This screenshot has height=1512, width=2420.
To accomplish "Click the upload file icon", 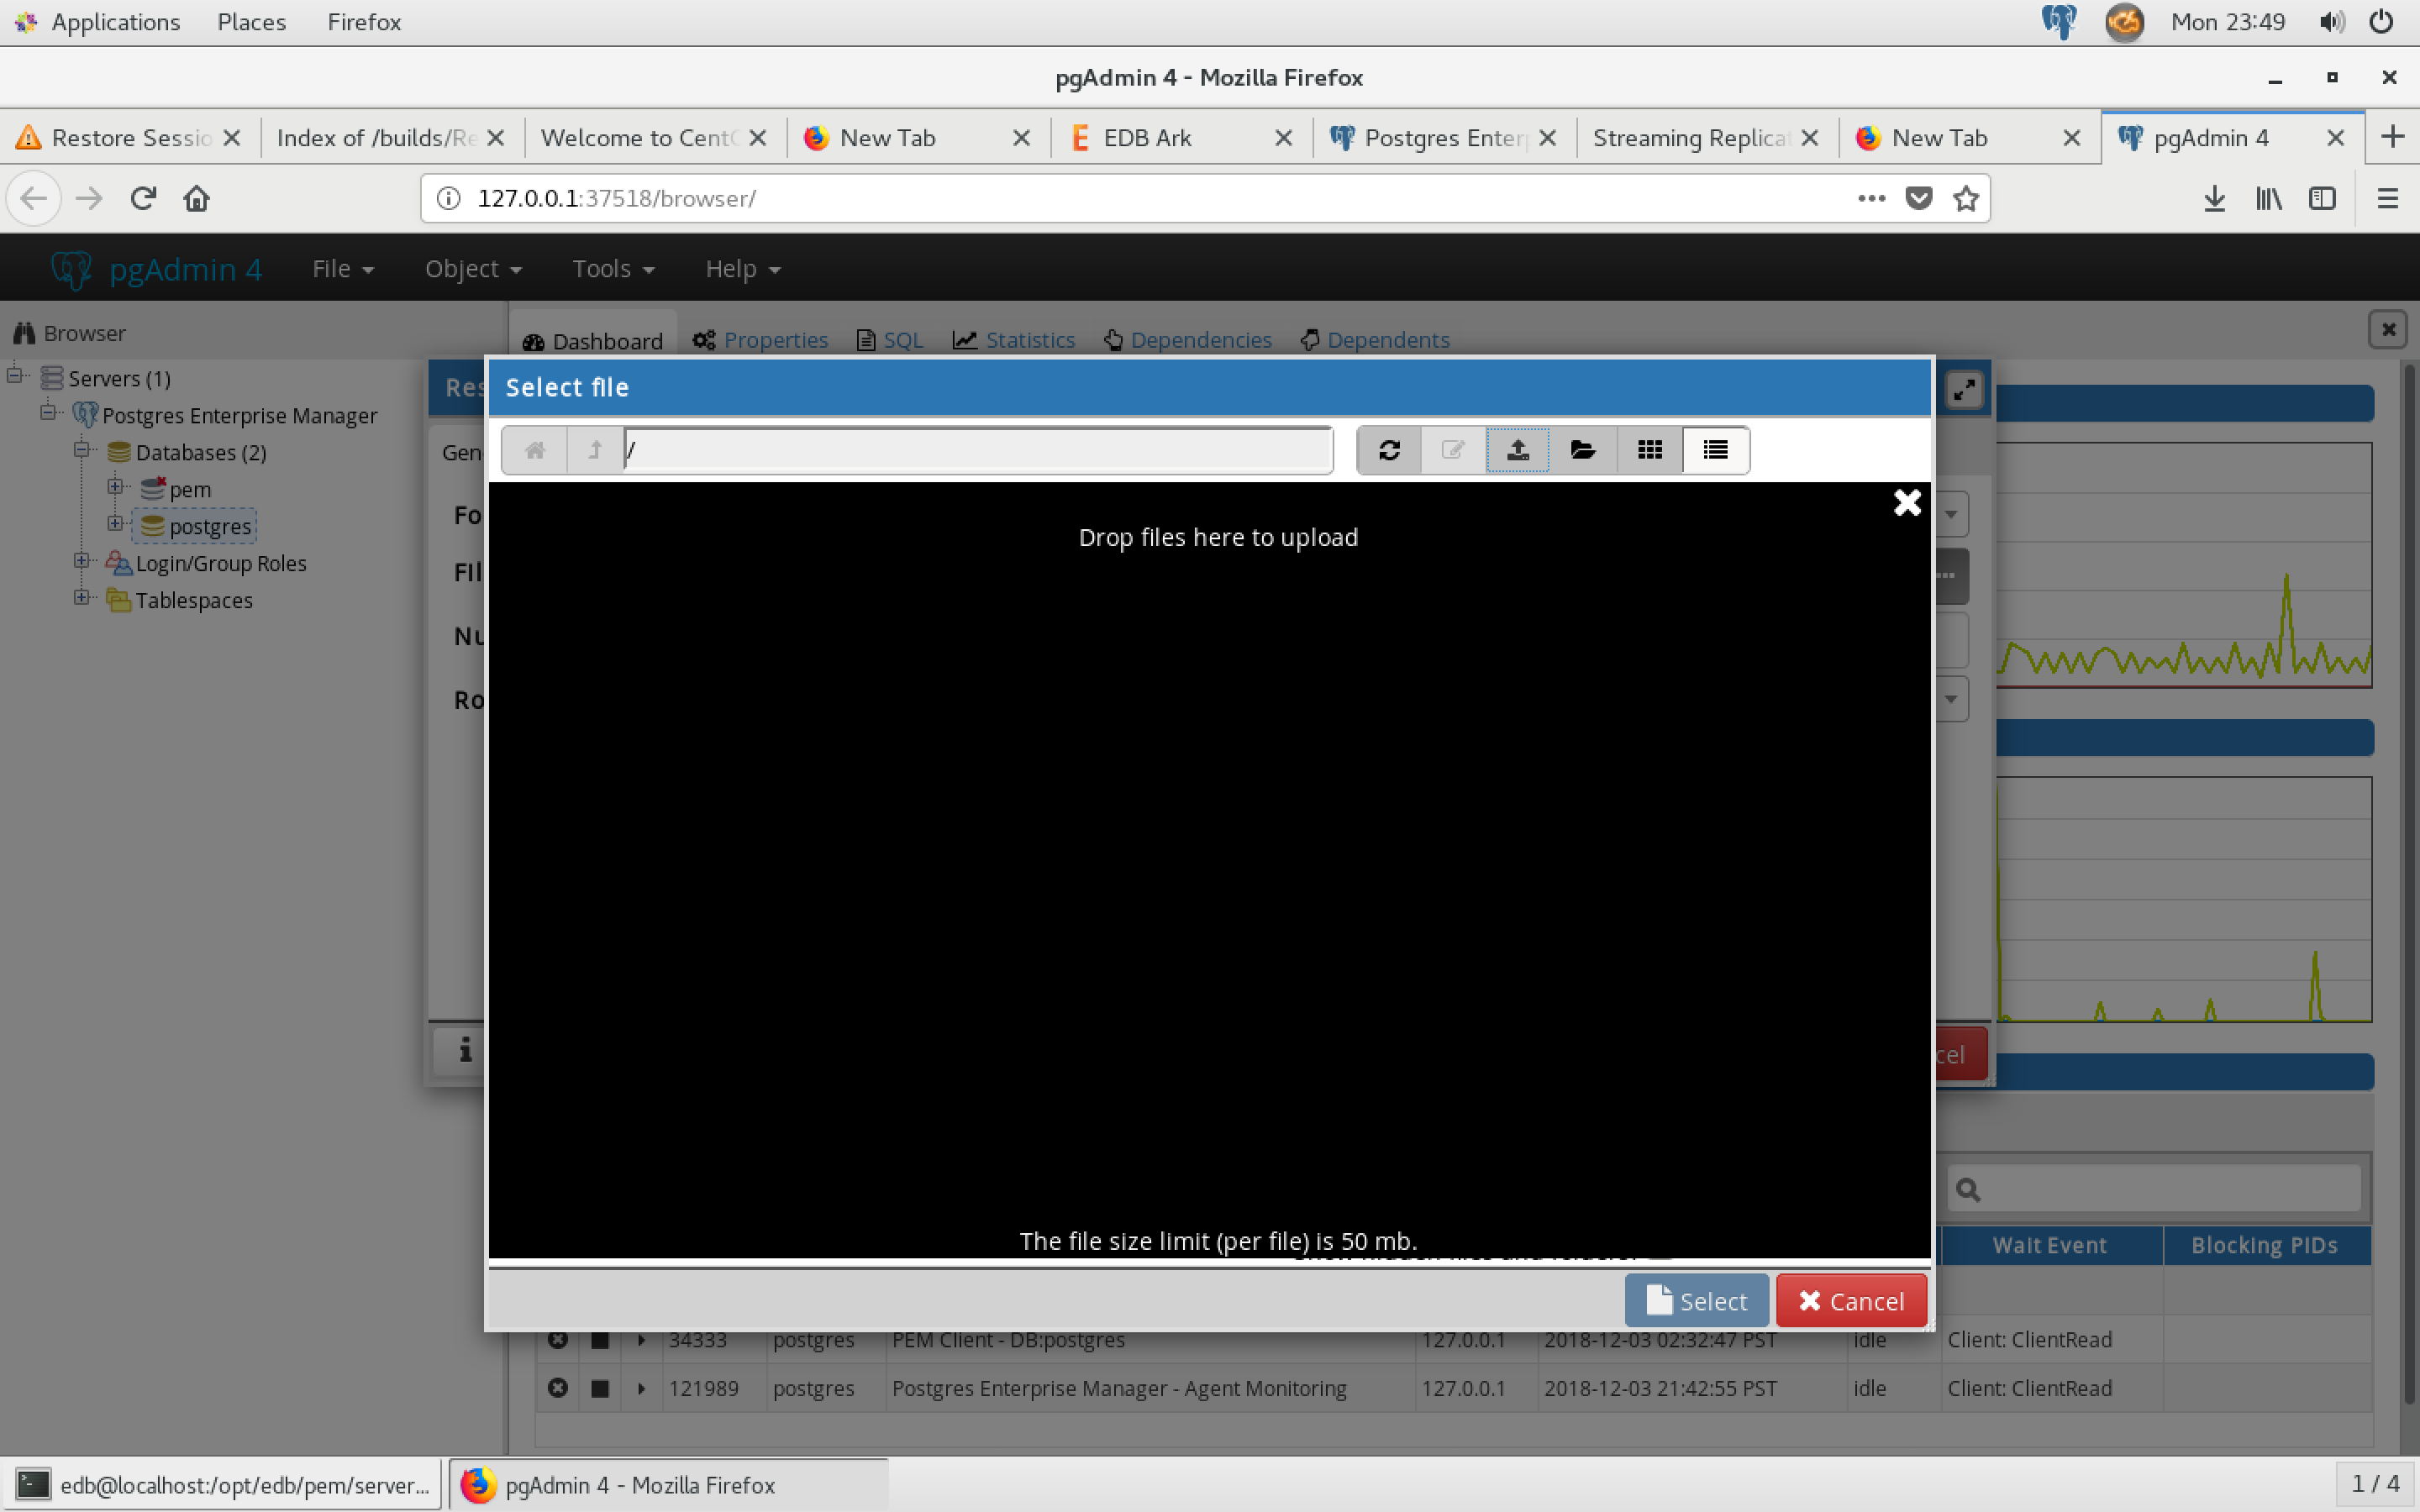I will point(1517,450).
